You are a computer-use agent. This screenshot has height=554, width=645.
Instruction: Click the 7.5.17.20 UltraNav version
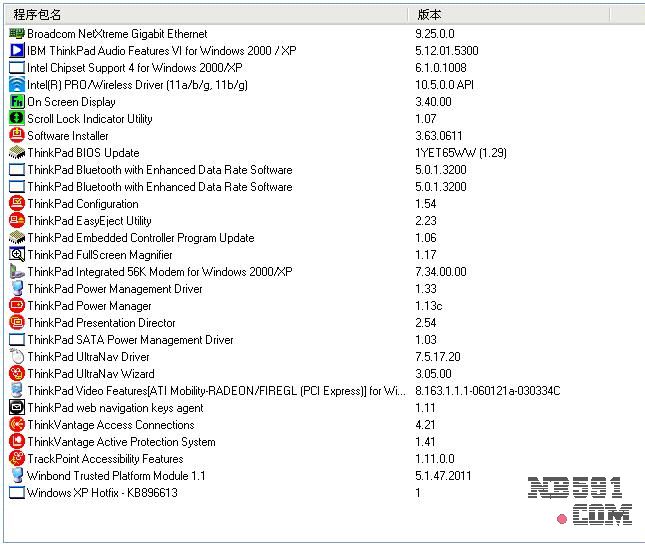[438, 357]
